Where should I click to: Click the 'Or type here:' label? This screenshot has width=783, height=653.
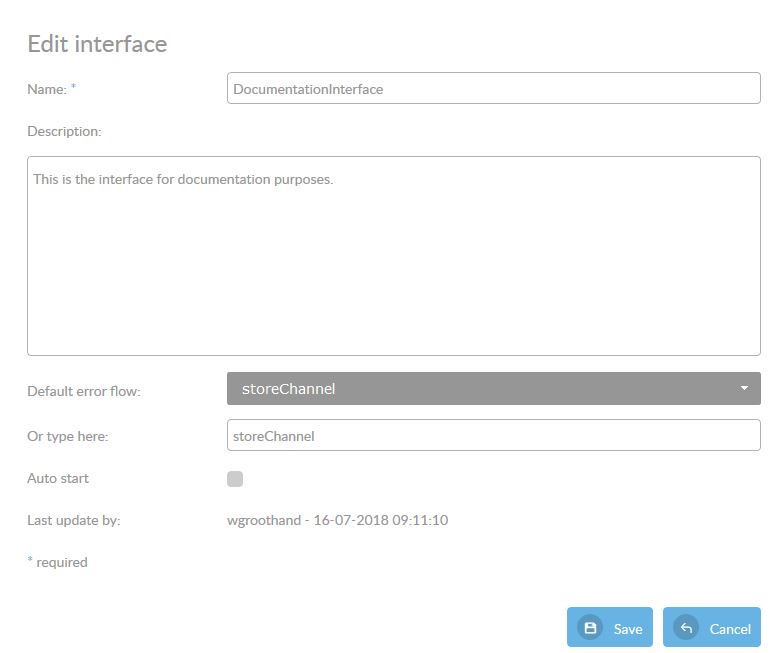68,436
